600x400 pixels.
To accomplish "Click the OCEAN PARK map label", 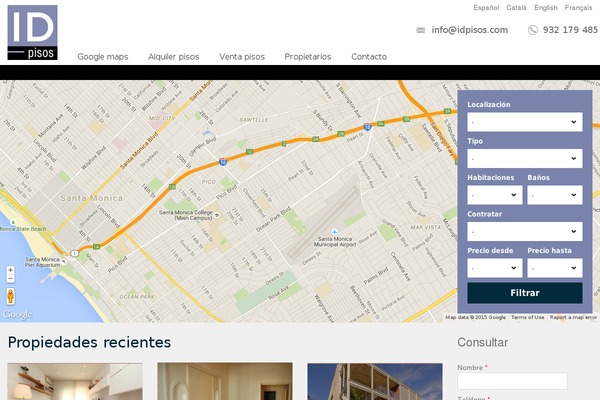I will point(137,297).
